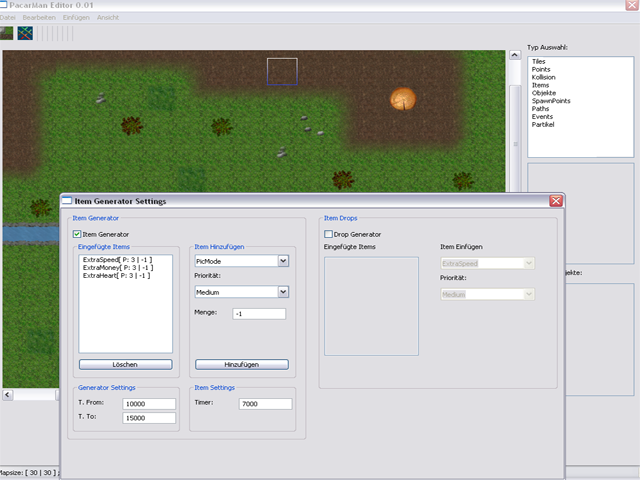Screen dimensions: 640x480
Task: Focus the Timer input field
Action: click(265, 404)
